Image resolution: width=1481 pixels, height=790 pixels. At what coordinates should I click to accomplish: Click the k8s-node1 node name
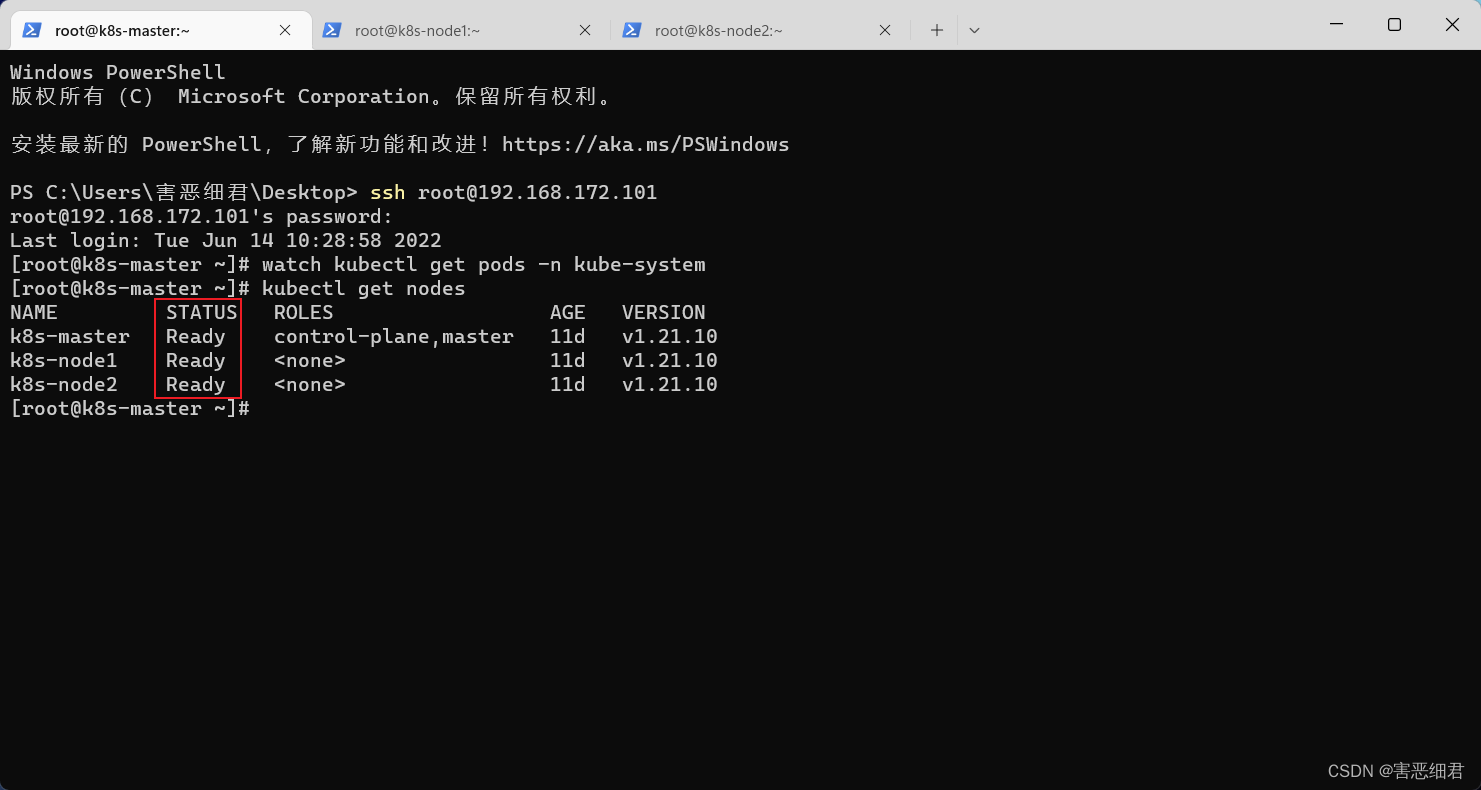pos(64,360)
